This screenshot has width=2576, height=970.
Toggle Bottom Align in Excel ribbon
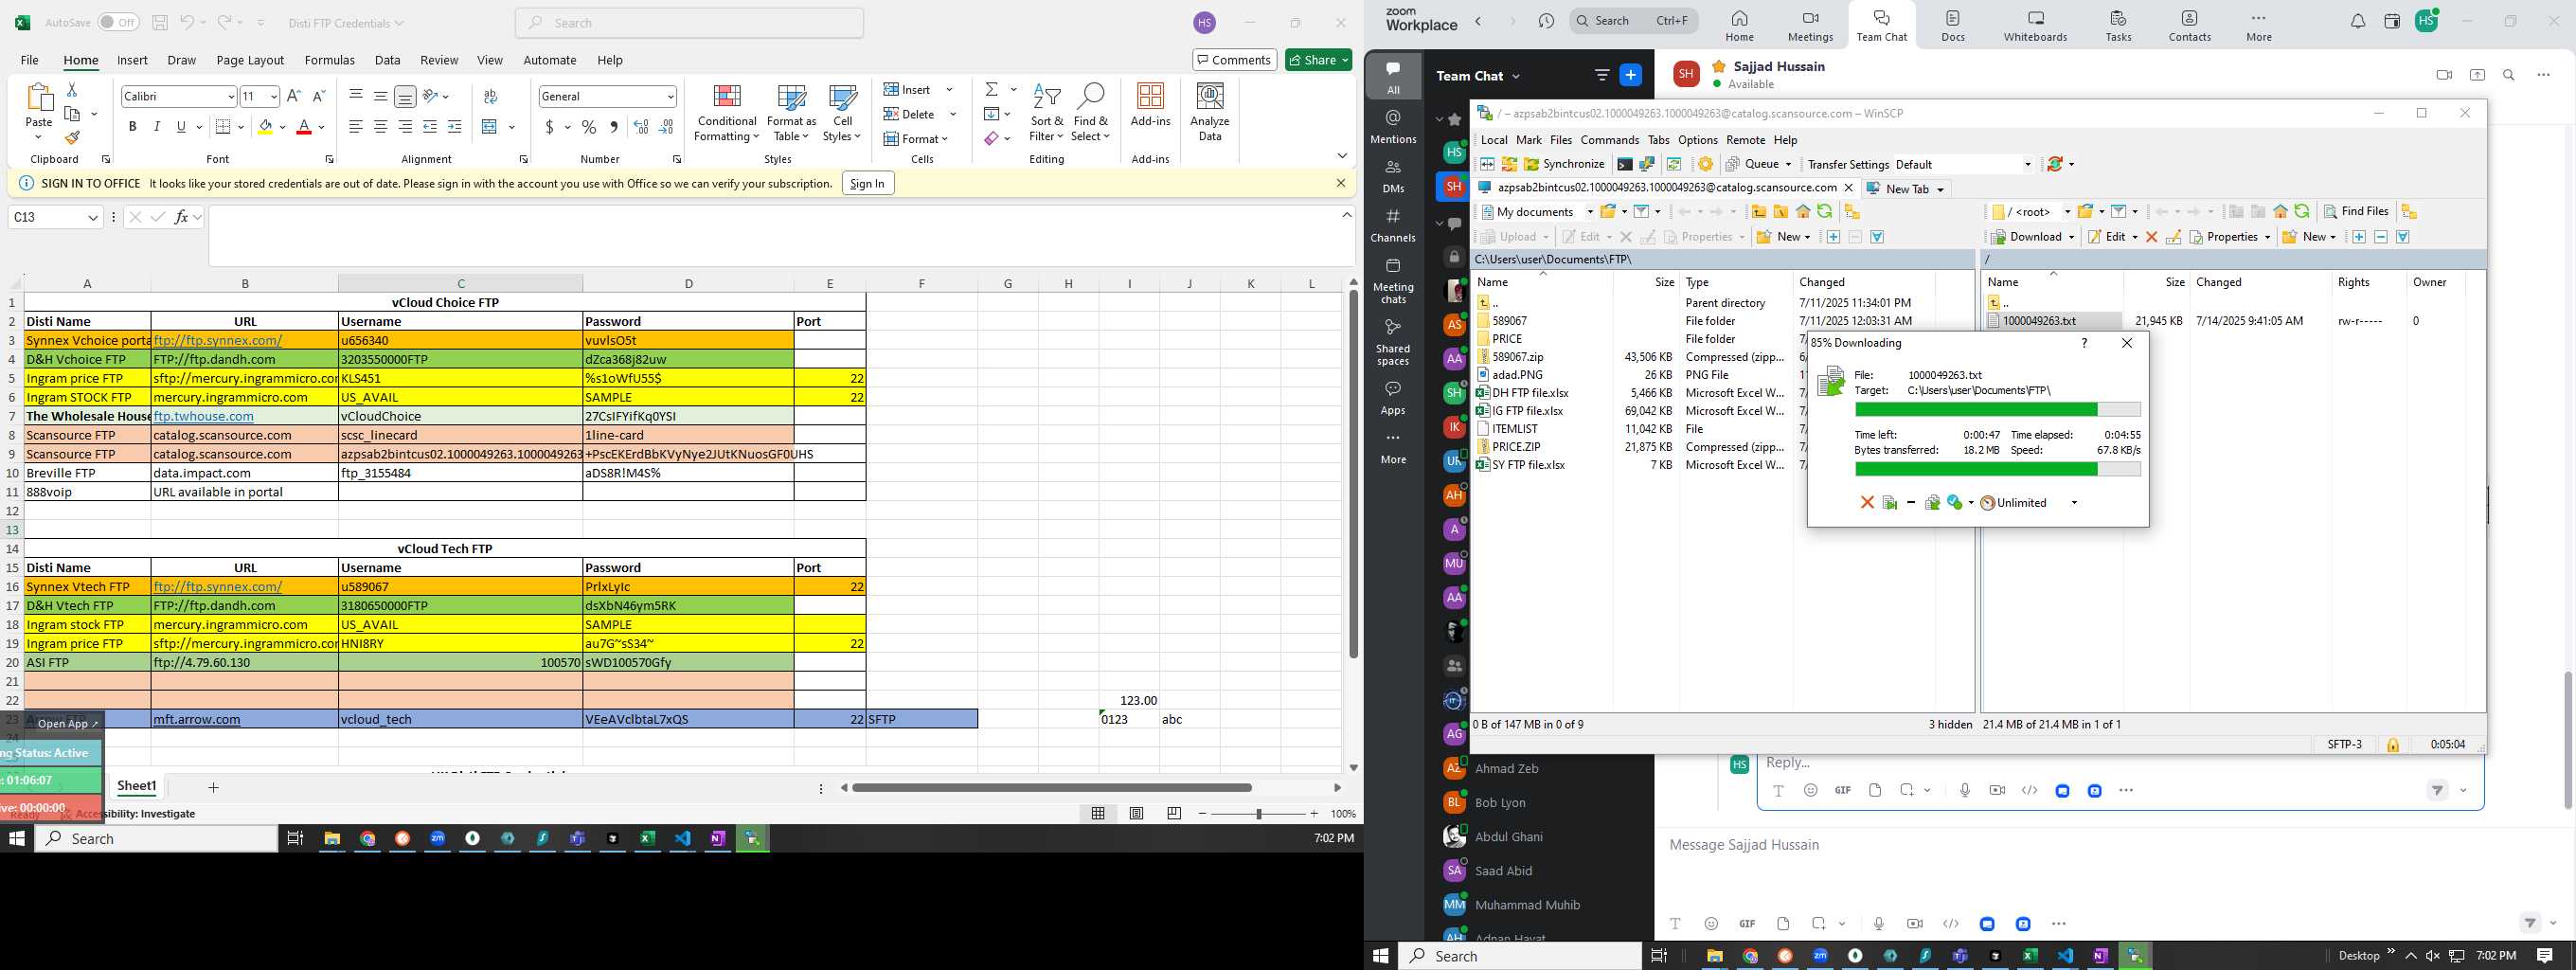pos(405,97)
